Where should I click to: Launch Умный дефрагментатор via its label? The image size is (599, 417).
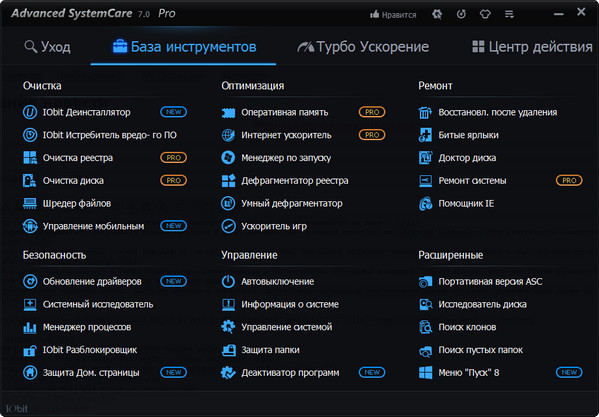tap(292, 204)
